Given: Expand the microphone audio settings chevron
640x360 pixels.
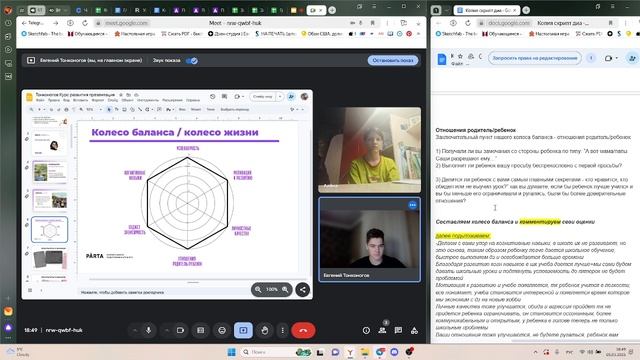Looking at the screenshot, I should click(135, 330).
